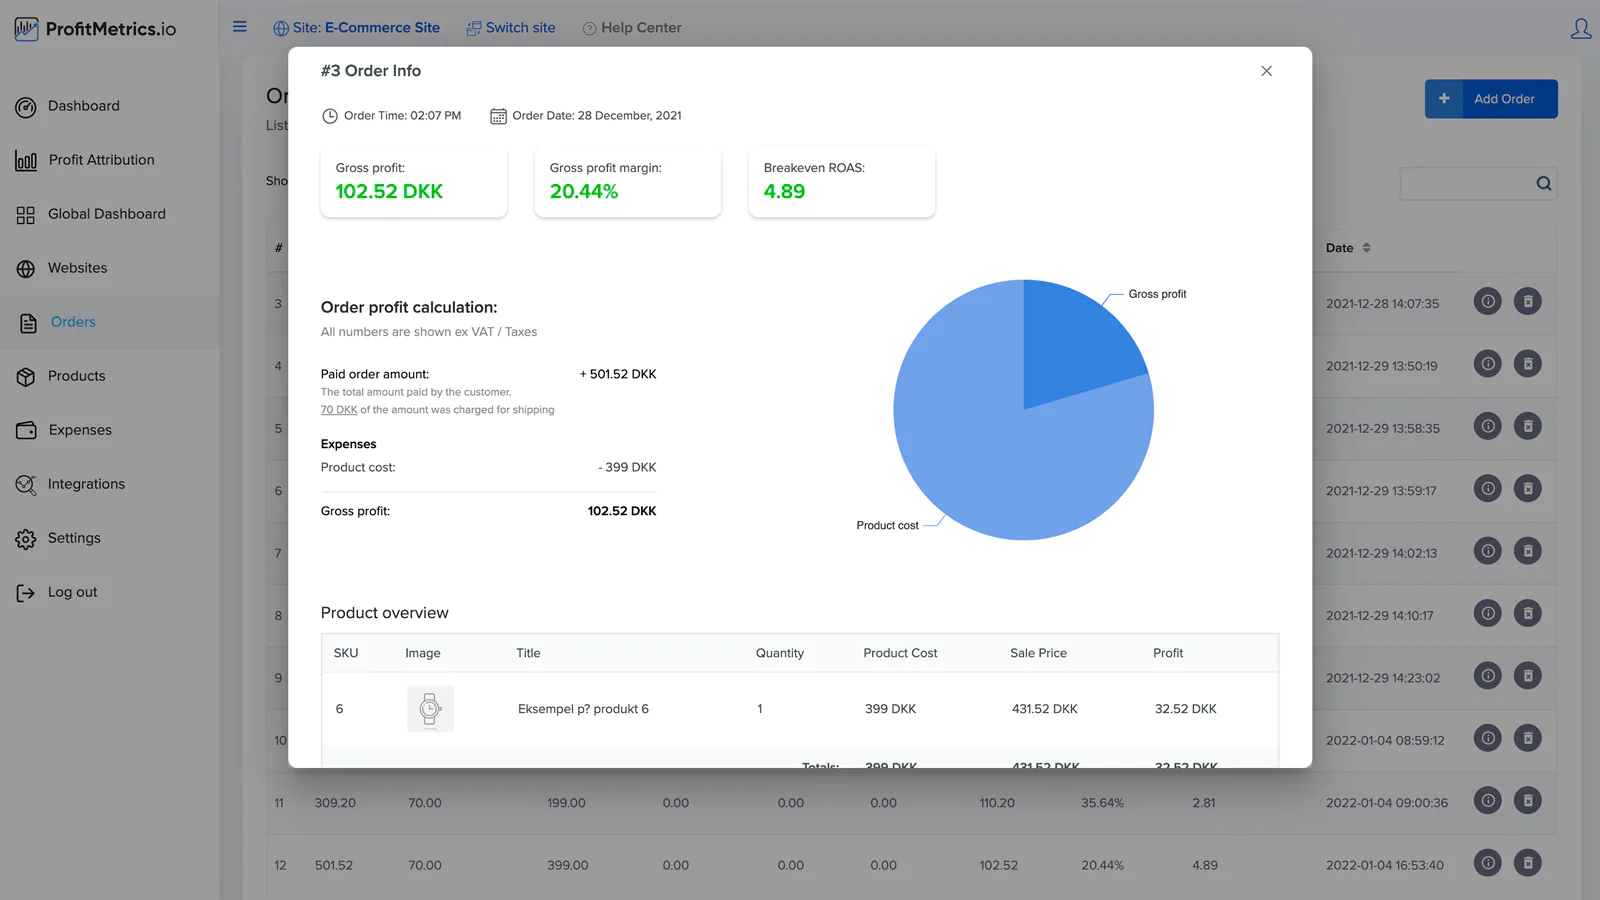The width and height of the screenshot is (1600, 900).
Task: Open info for order 2021-12-29 13:59:17
Action: pyautogui.click(x=1488, y=488)
